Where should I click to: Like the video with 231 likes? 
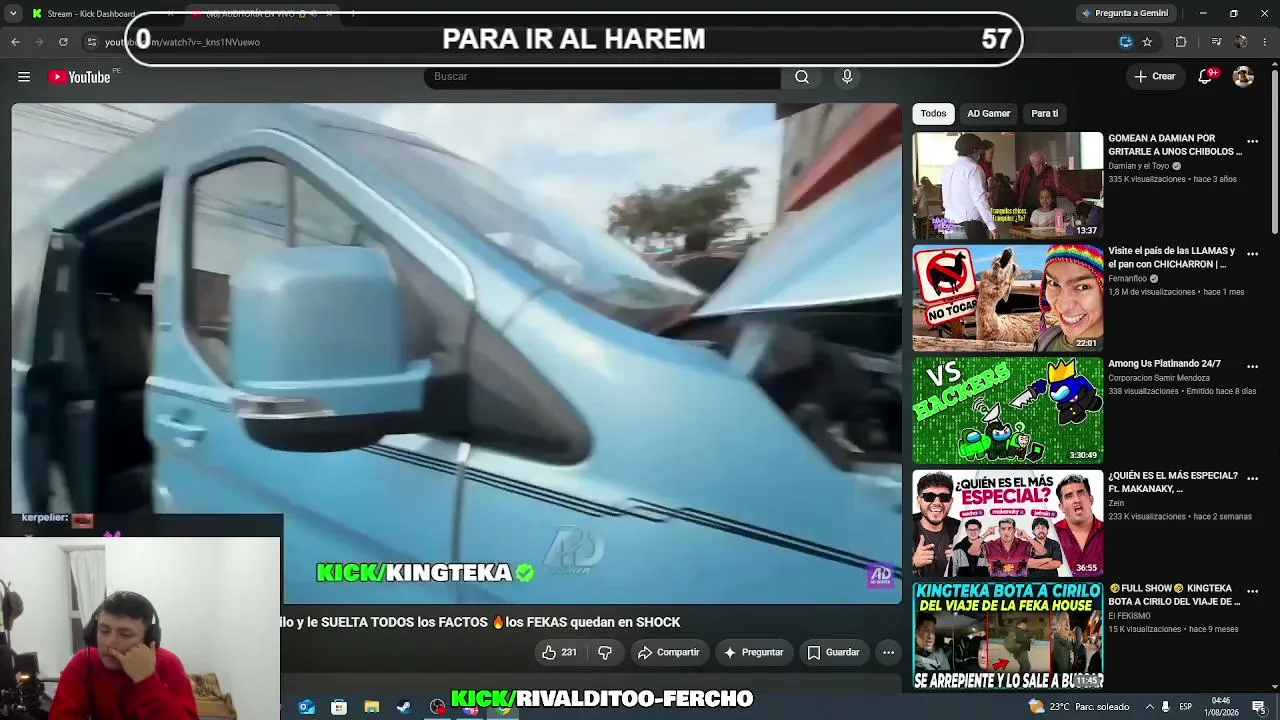click(x=558, y=652)
